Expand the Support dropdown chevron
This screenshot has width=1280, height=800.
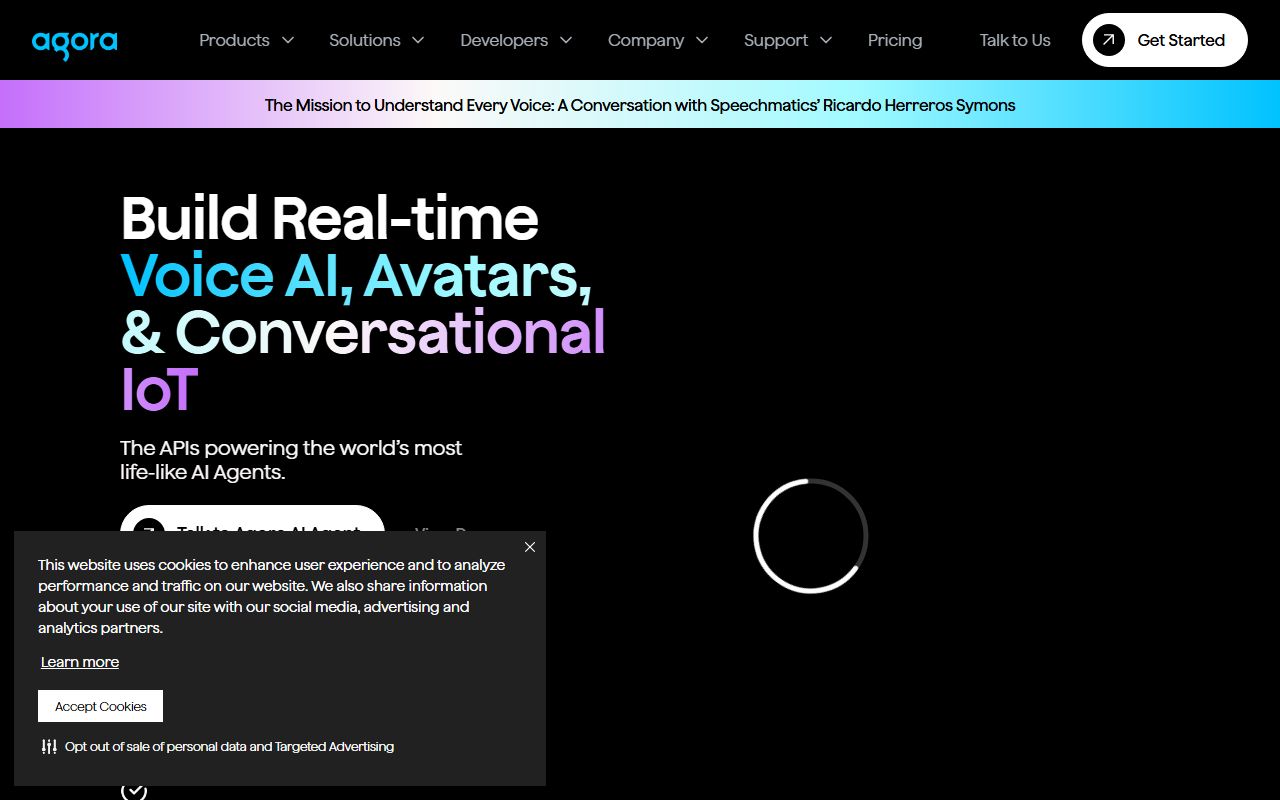tap(826, 40)
